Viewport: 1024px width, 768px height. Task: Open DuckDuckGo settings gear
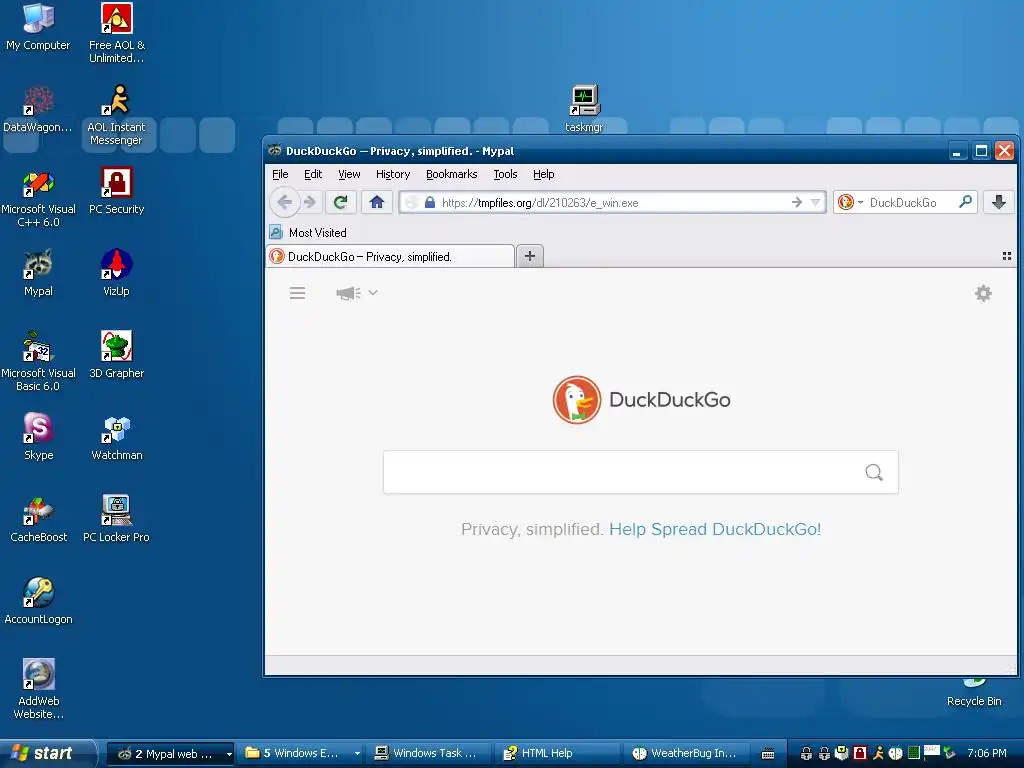tap(983, 293)
